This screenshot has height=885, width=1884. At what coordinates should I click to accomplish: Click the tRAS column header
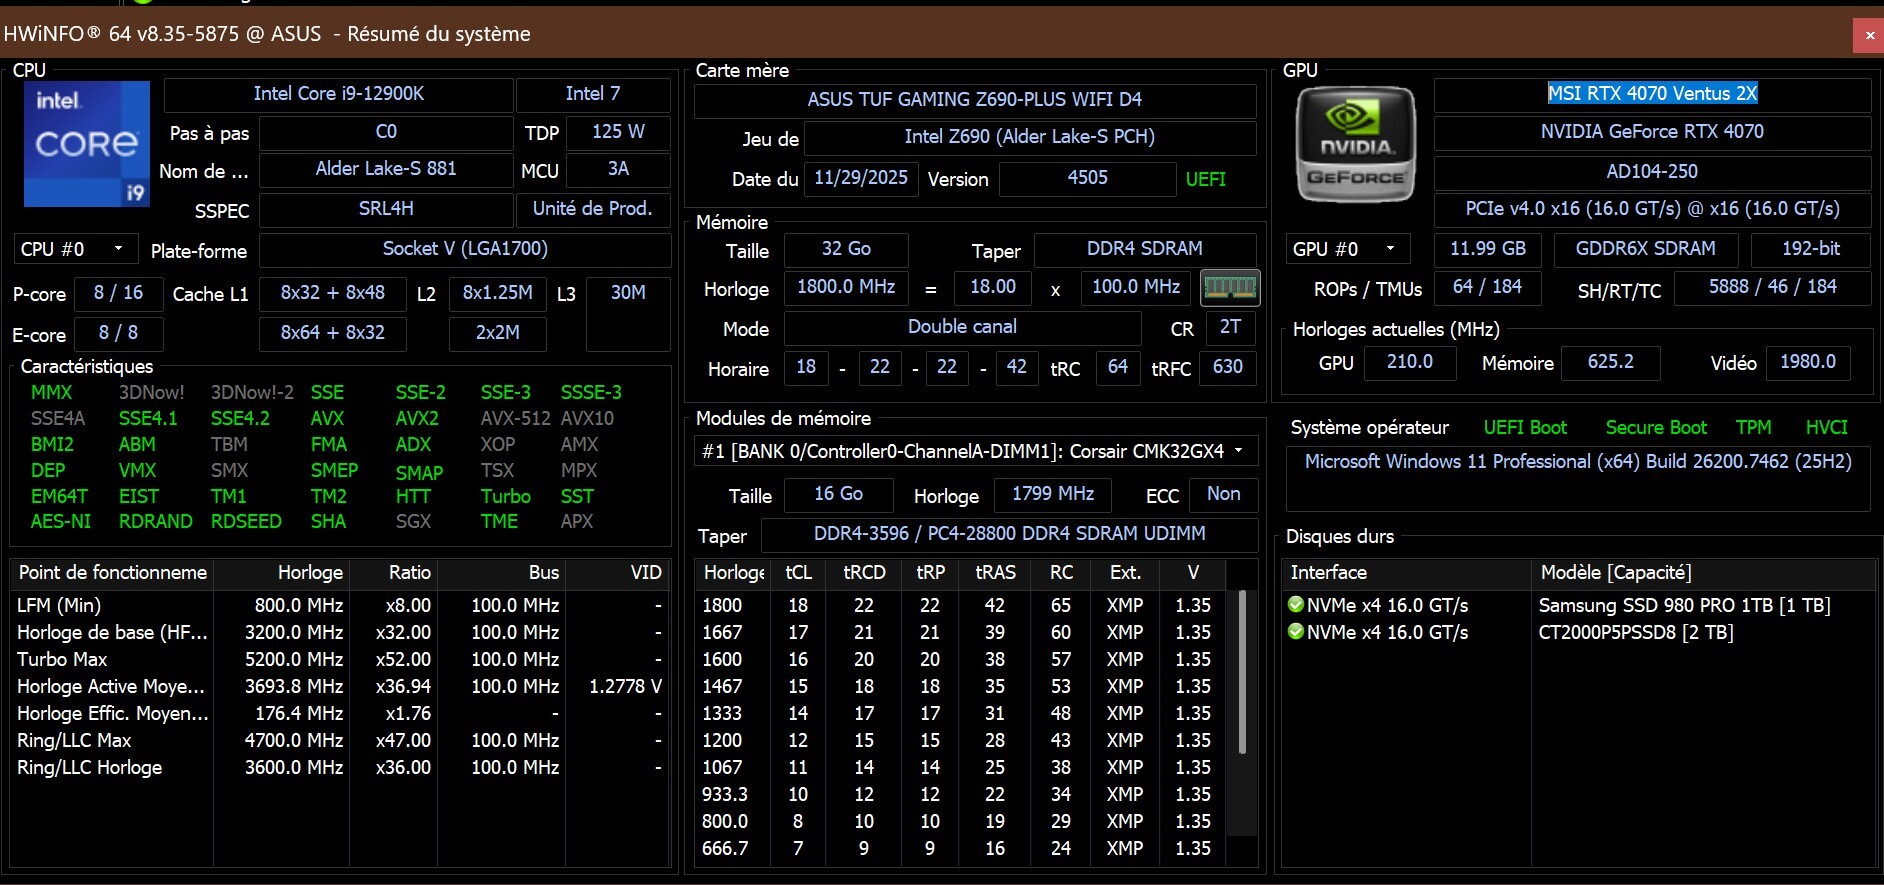click(x=995, y=573)
